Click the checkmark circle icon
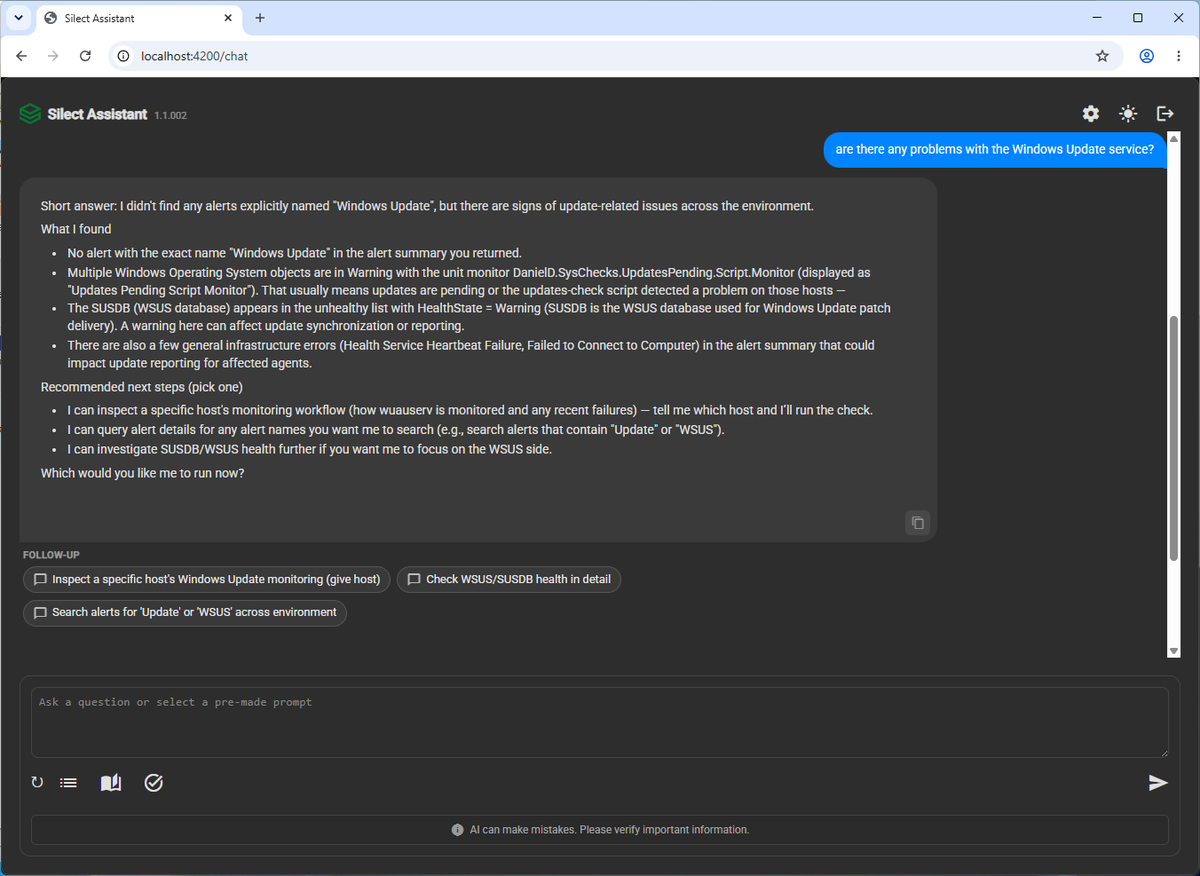Screen dimensions: 1200x876 pyautogui.click(x=153, y=783)
